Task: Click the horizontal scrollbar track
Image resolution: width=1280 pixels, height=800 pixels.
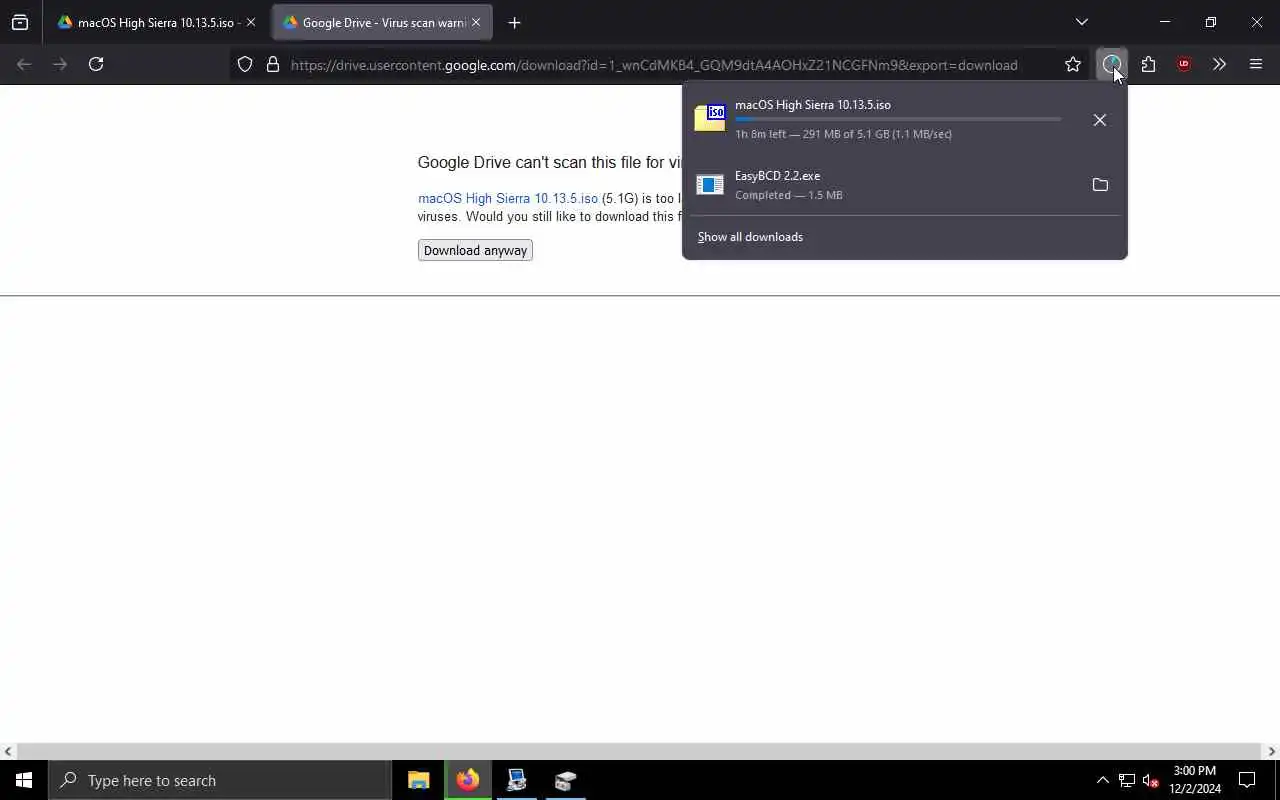Action: click(640, 751)
